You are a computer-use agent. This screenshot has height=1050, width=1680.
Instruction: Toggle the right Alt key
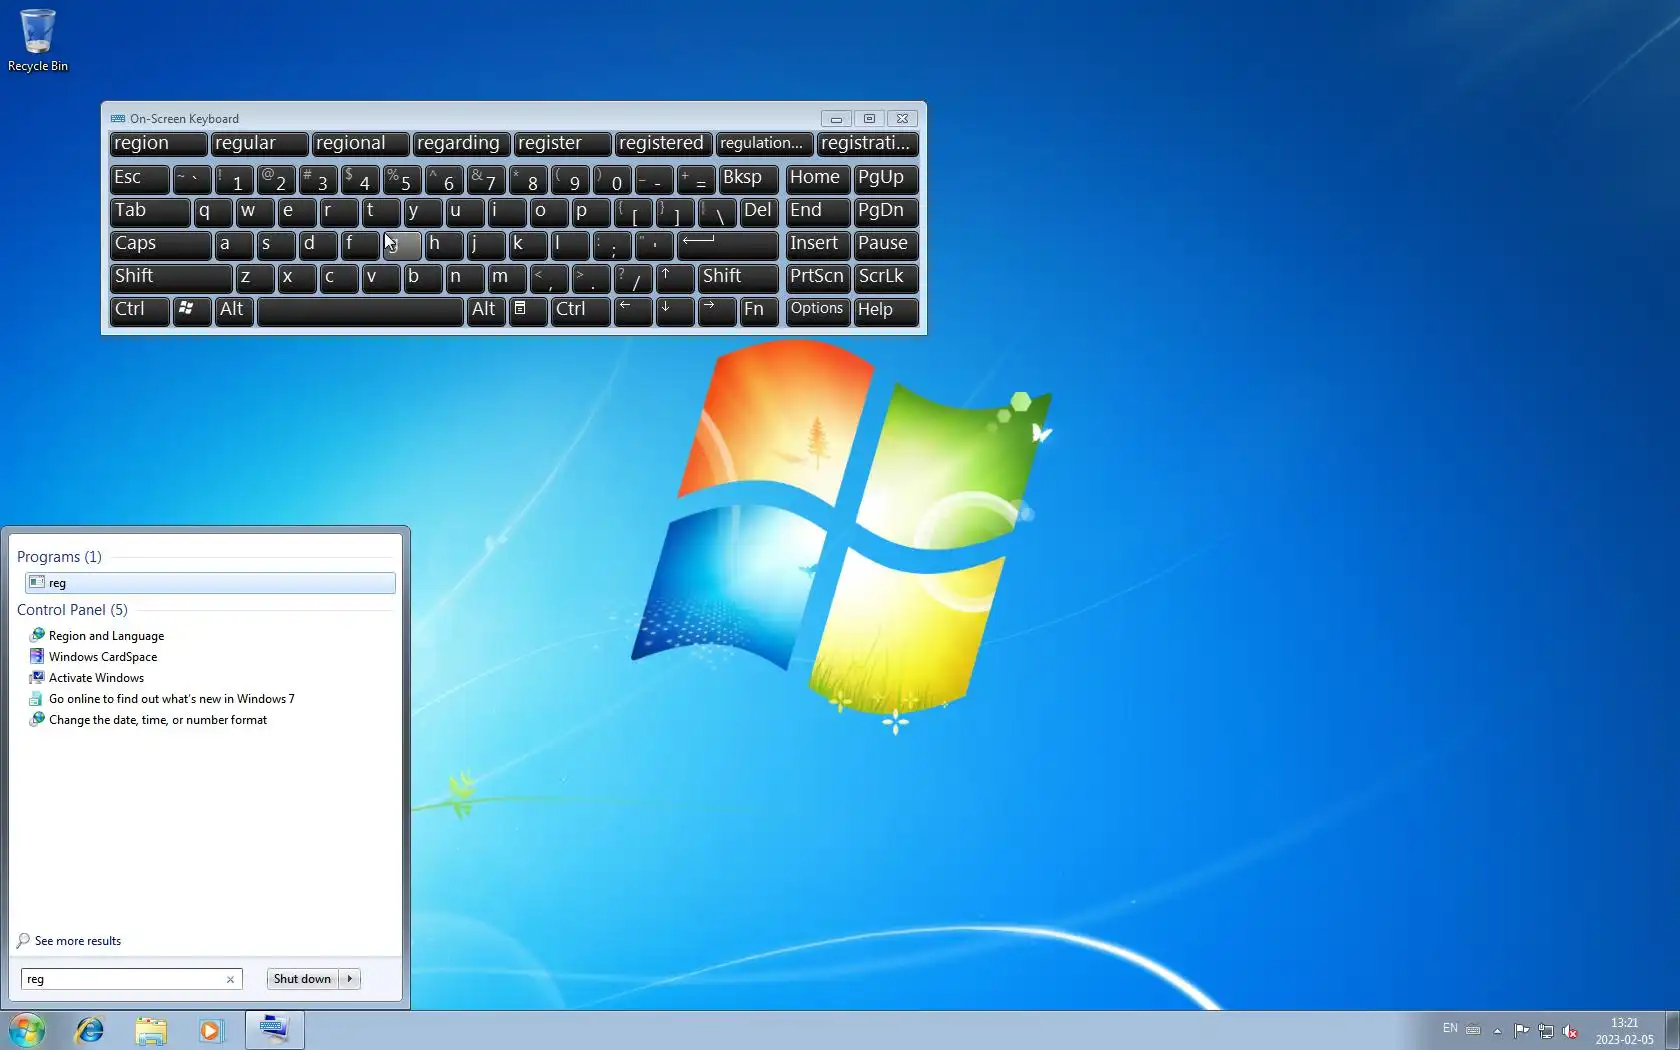coord(486,311)
